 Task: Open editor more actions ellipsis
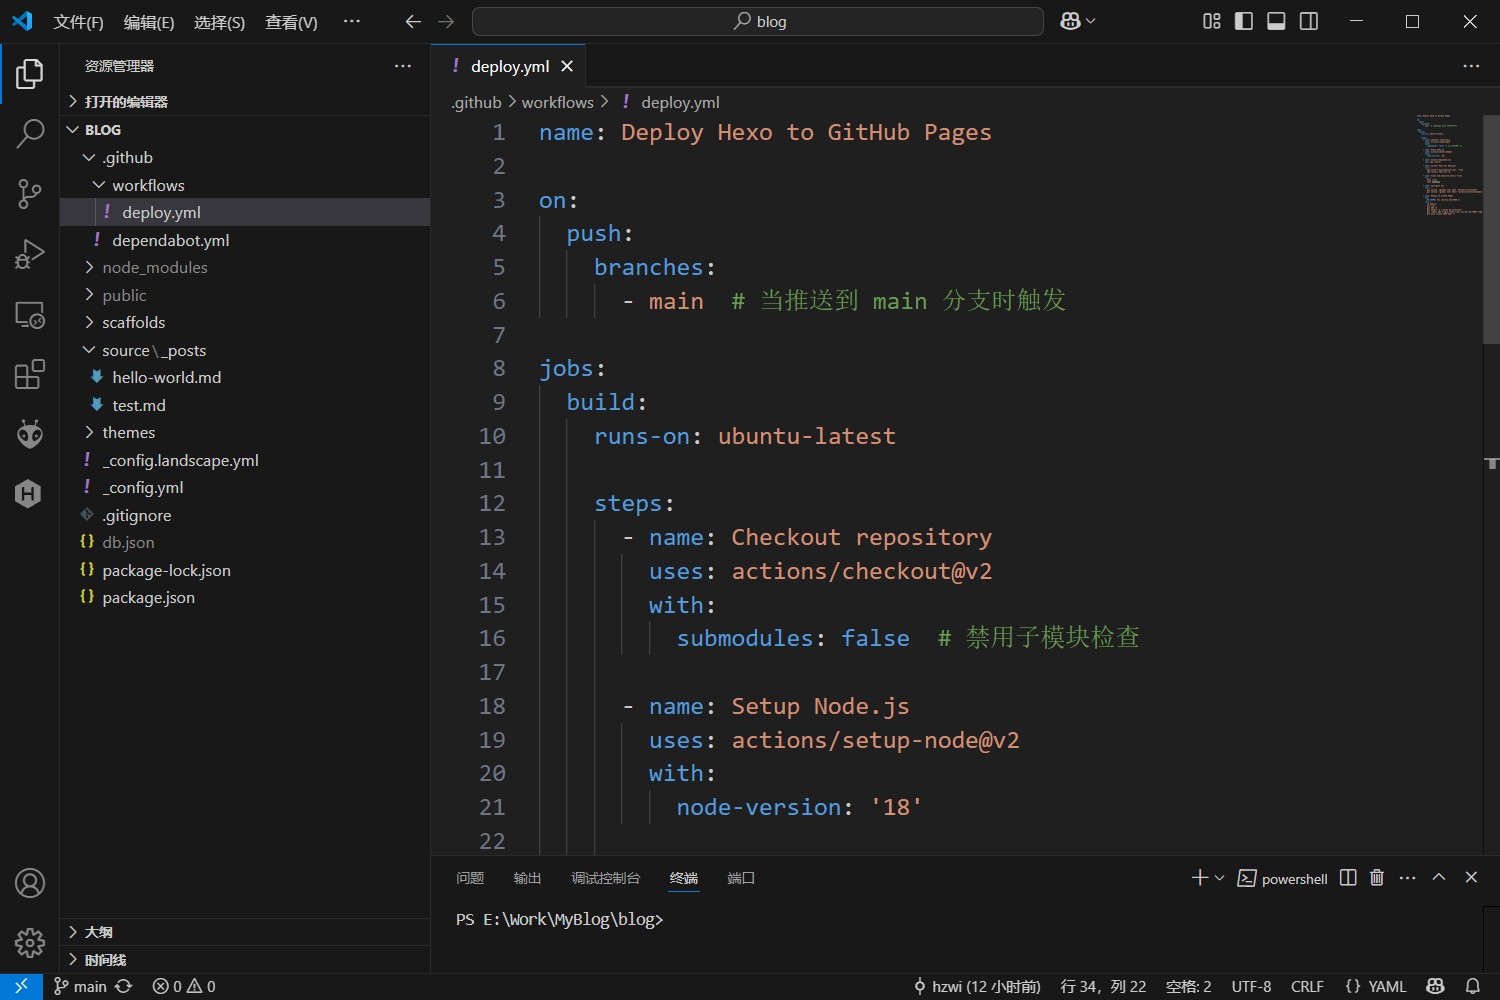[1471, 66]
